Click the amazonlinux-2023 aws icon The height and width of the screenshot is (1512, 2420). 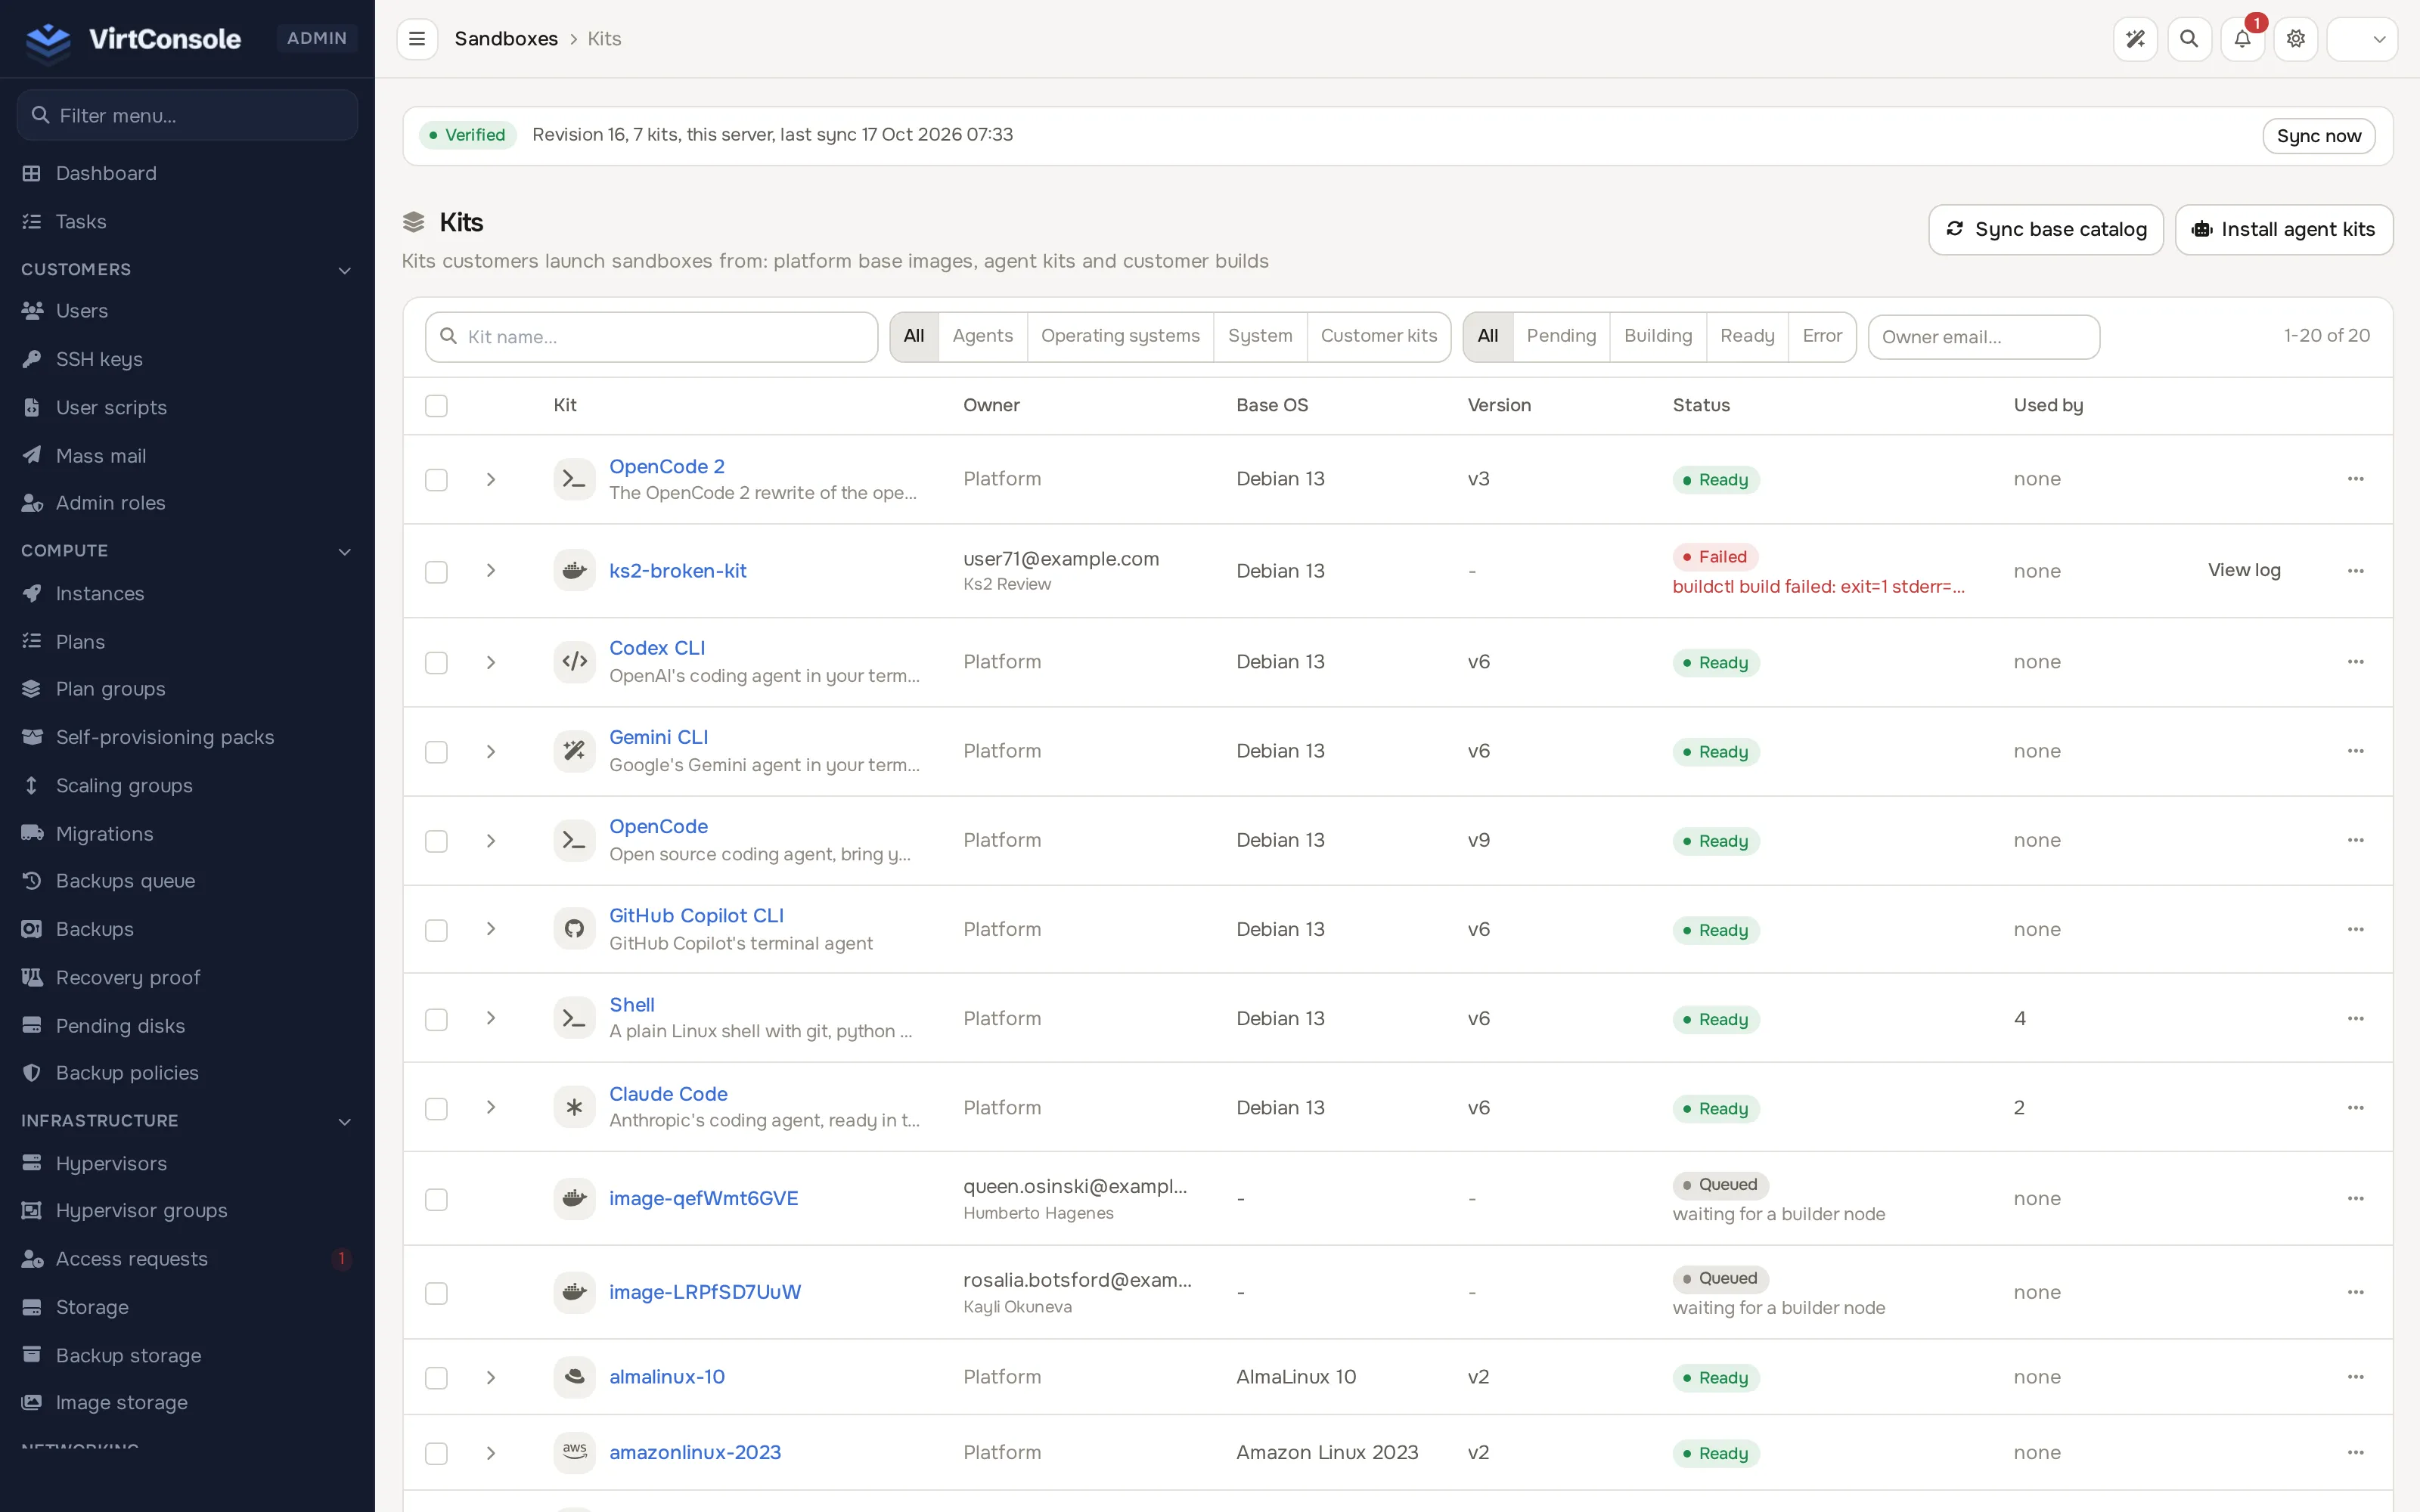(x=574, y=1452)
